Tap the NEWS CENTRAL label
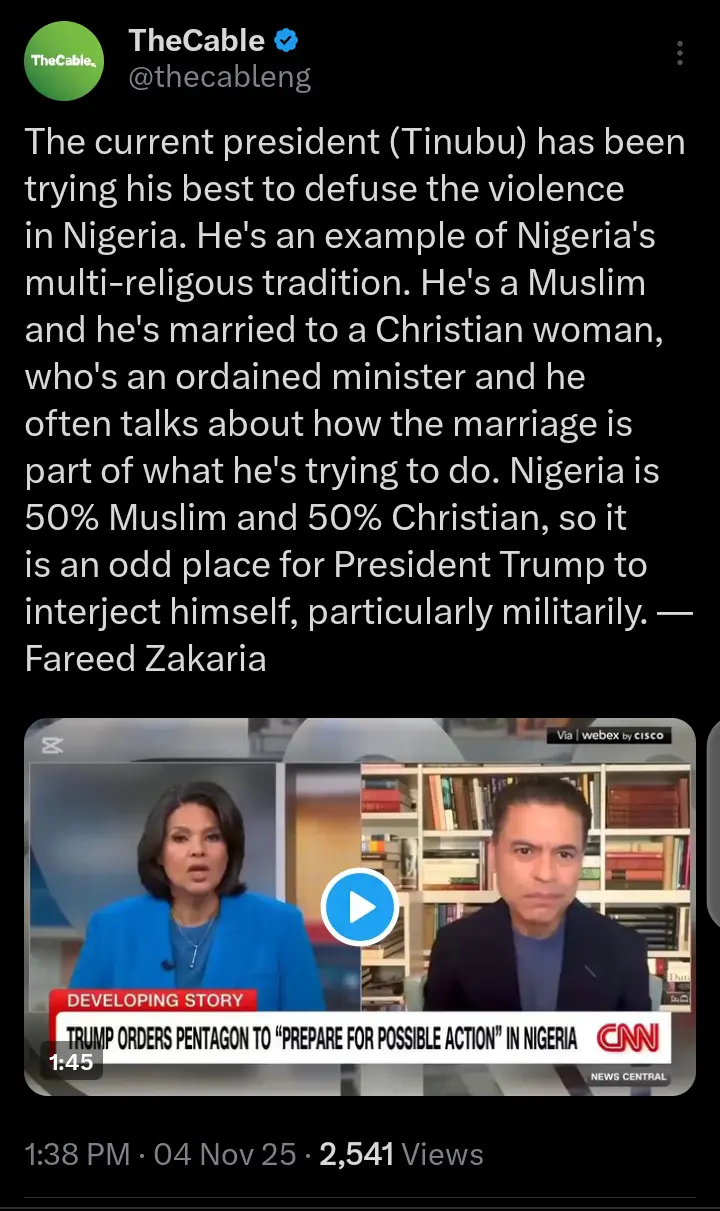Viewport: 720px width, 1211px height. point(629,1077)
